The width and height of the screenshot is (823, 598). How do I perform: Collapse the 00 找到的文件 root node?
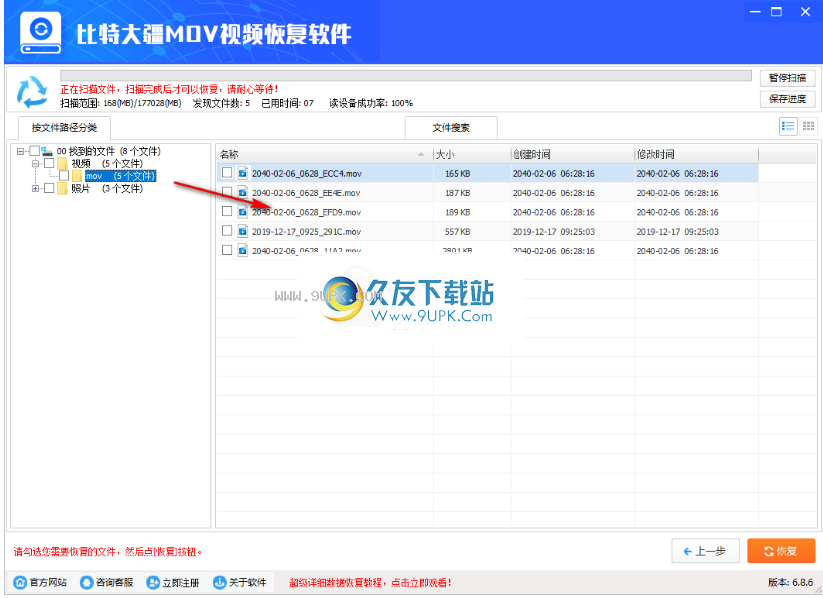coord(20,151)
